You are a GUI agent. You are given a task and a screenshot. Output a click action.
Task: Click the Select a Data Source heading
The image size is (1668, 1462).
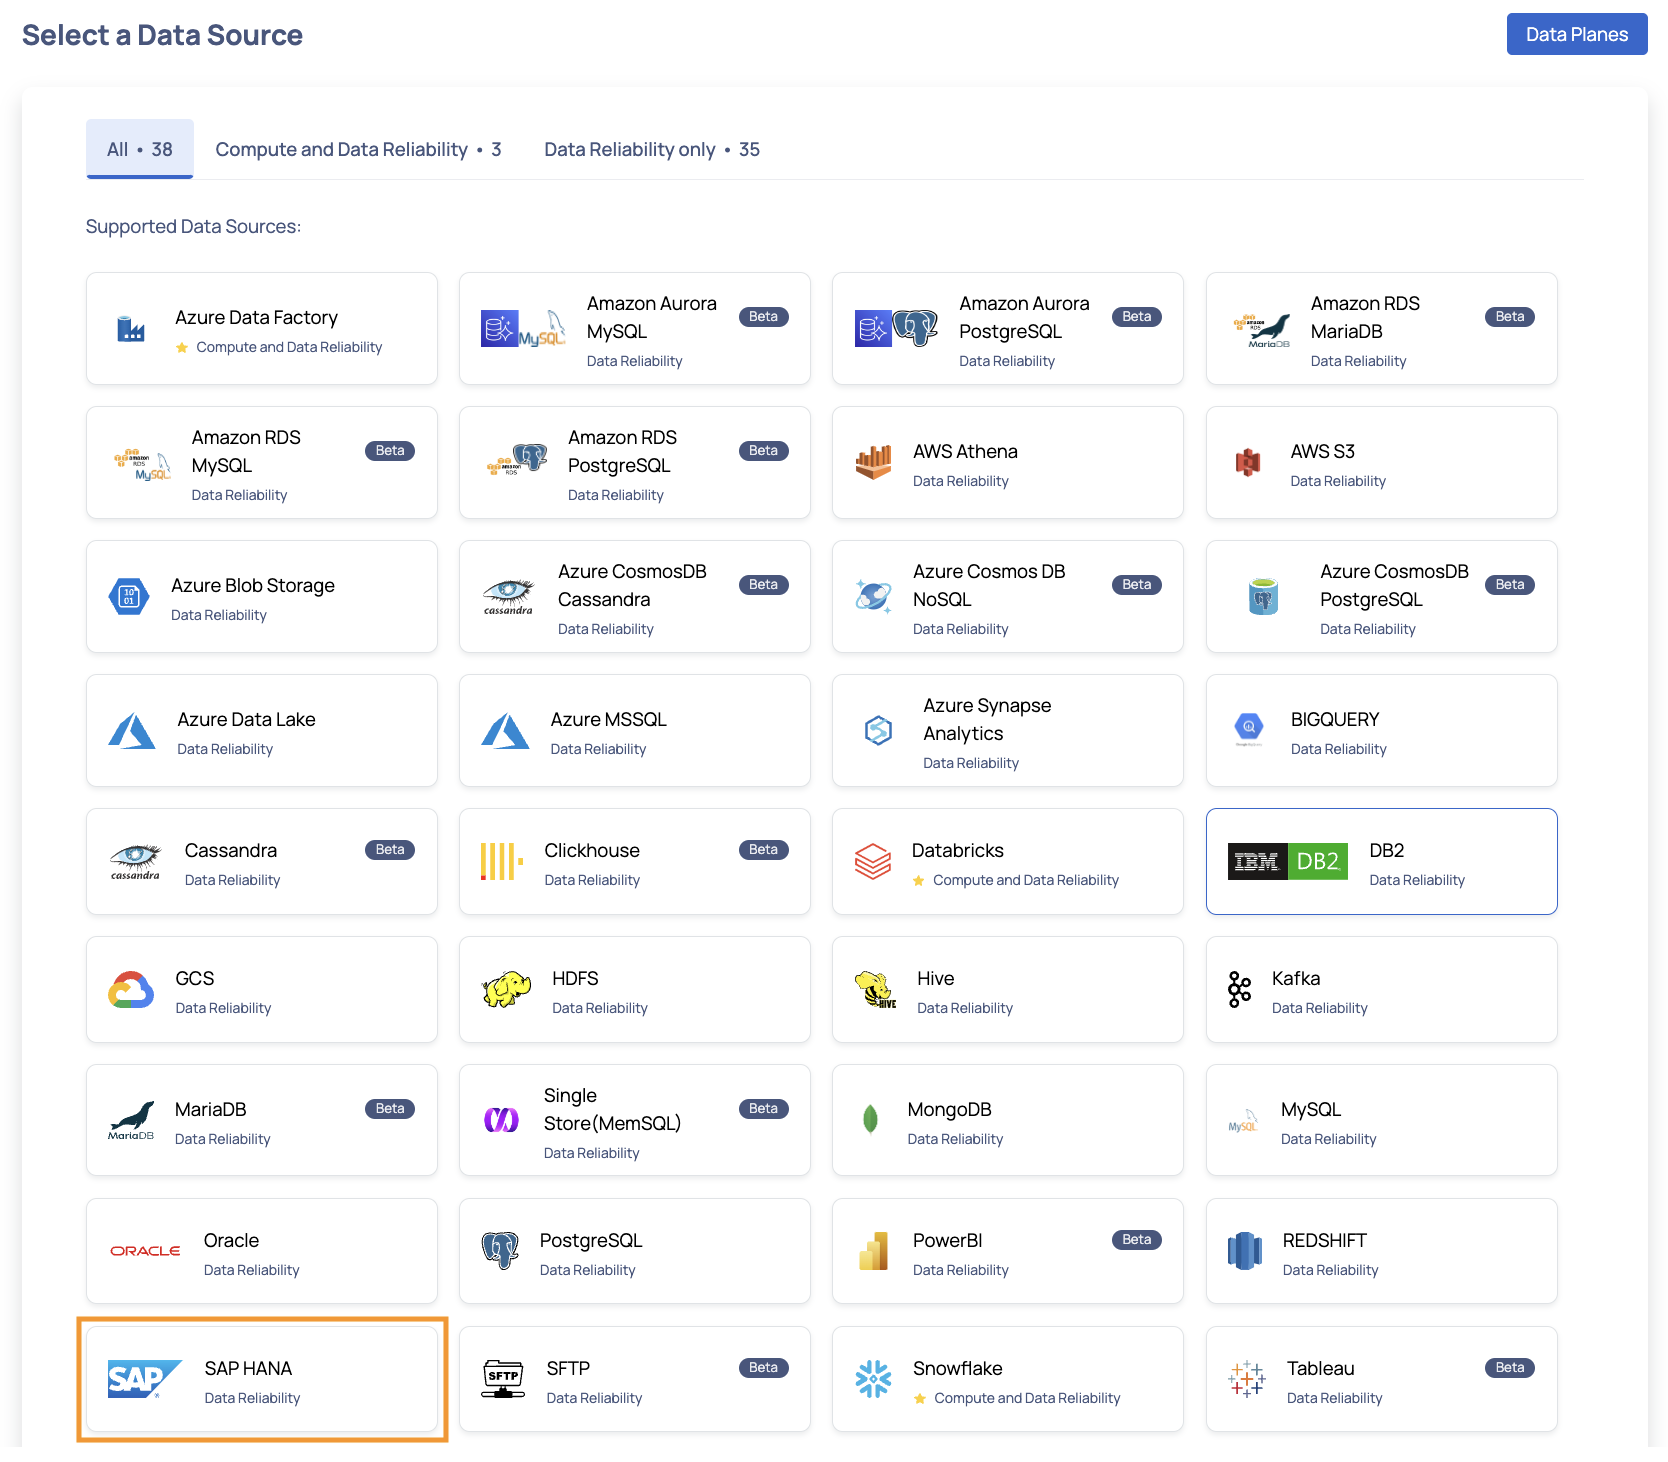tap(162, 35)
